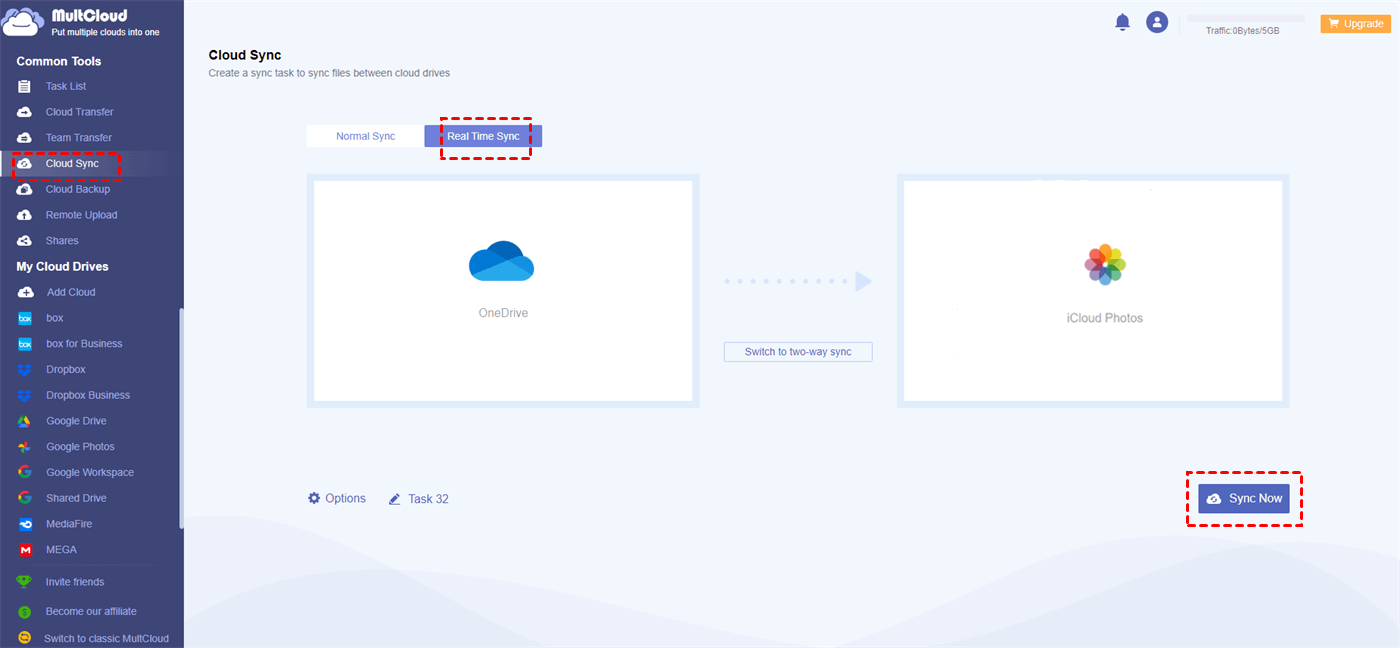The width and height of the screenshot is (1400, 648).
Task: Click the Dropbox Business logo icon
Action: click(25, 395)
